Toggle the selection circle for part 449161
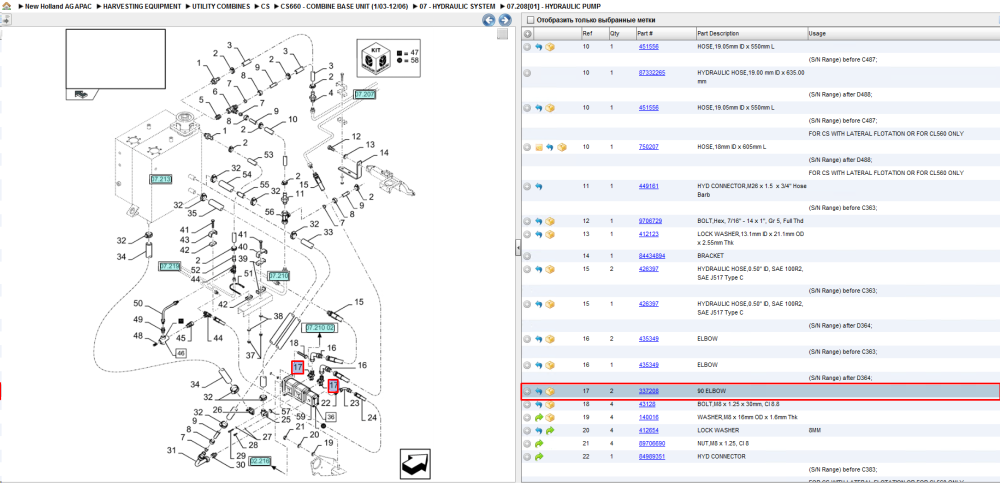 coord(527,187)
